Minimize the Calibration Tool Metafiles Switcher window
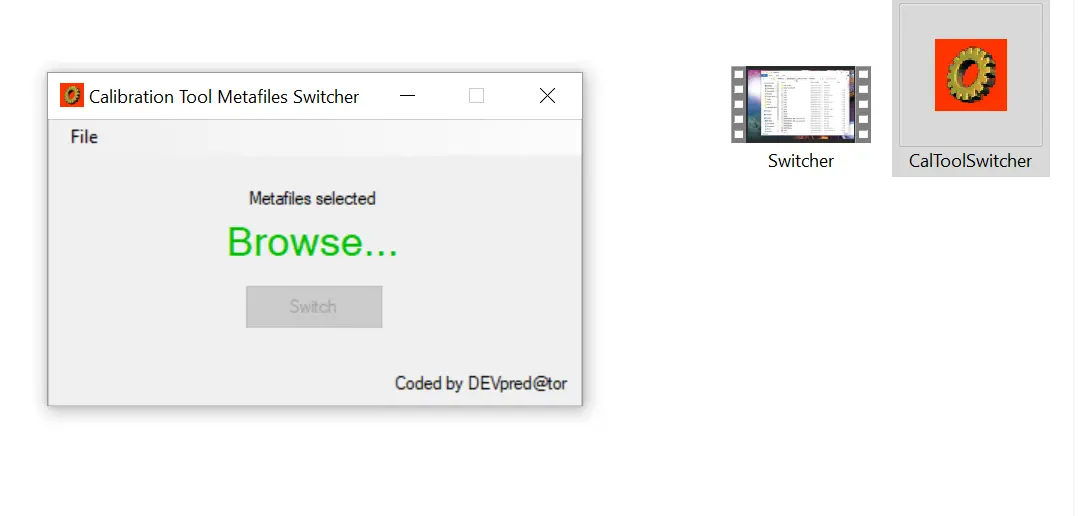1078x516 pixels. click(x=408, y=96)
